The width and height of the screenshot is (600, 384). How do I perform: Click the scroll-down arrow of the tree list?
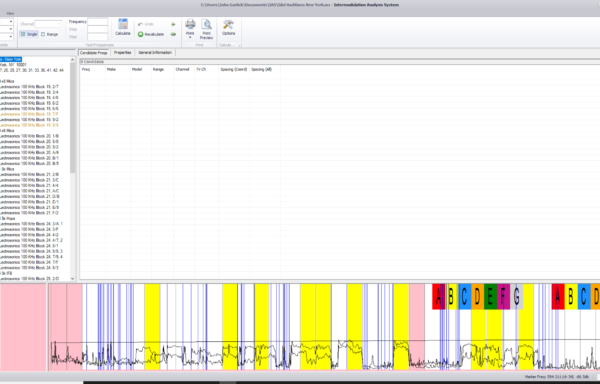(x=73, y=279)
